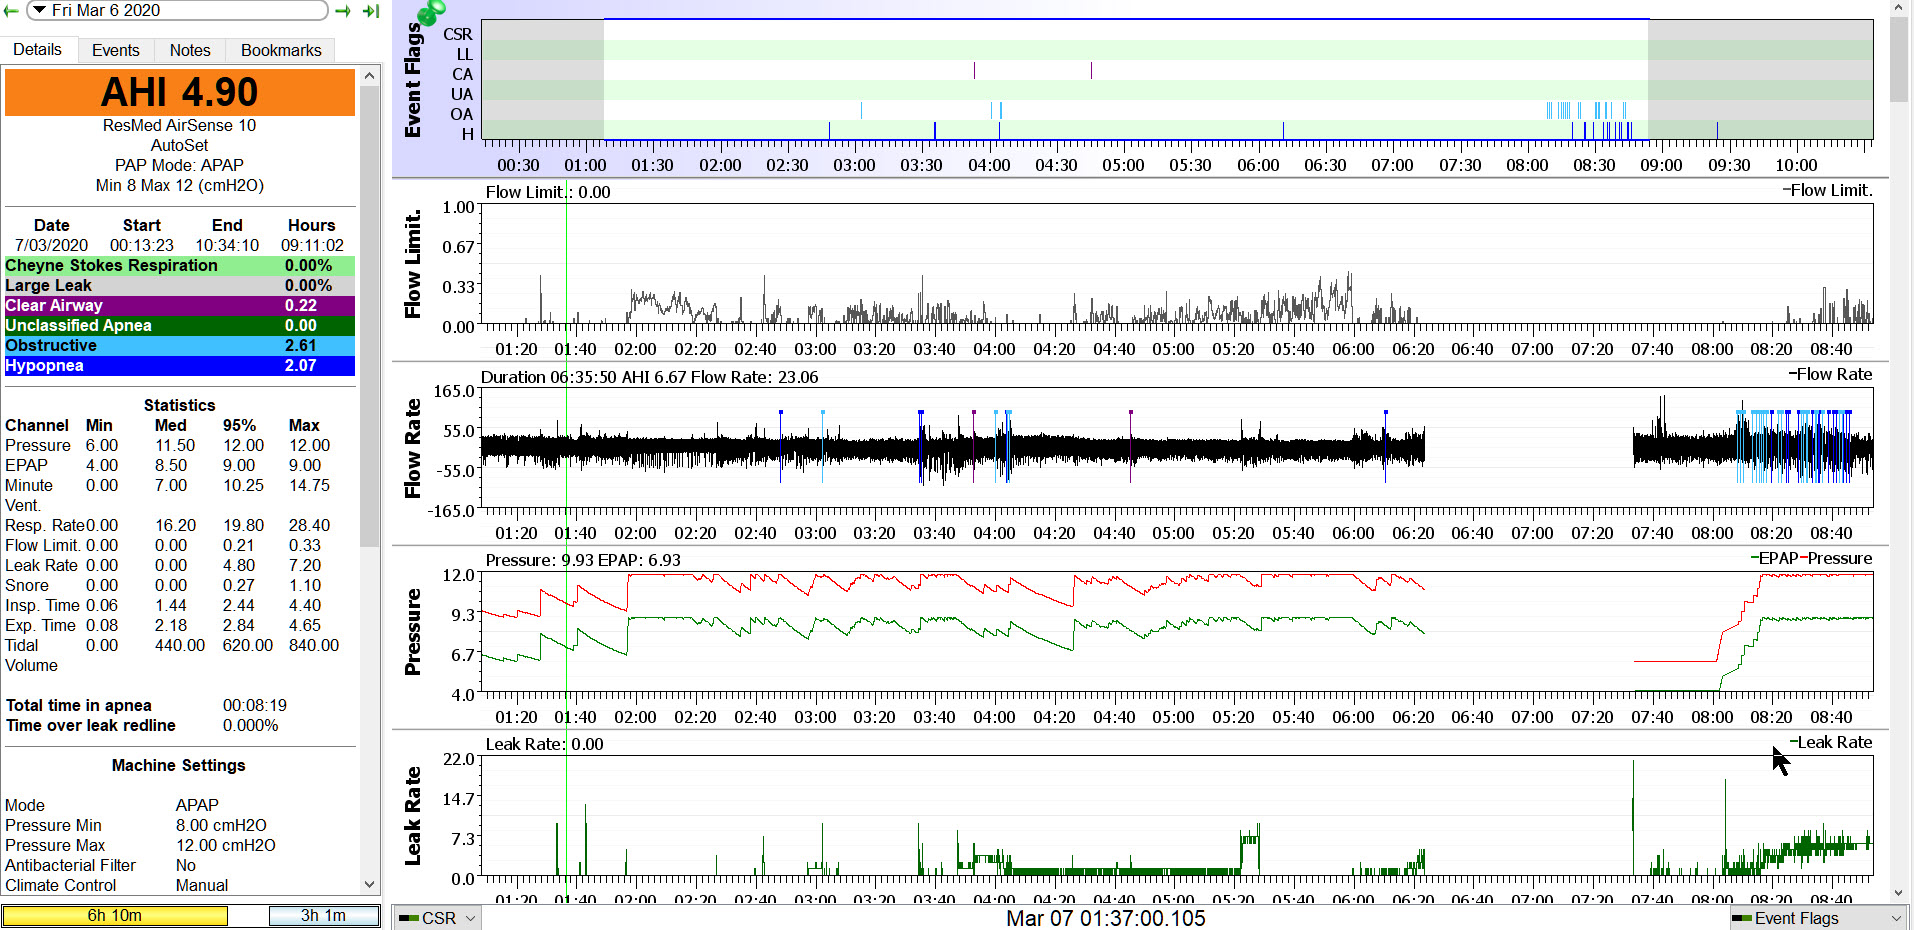Click the Flow Rate graph vertical title
This screenshot has height=930, width=1914.
click(412, 449)
